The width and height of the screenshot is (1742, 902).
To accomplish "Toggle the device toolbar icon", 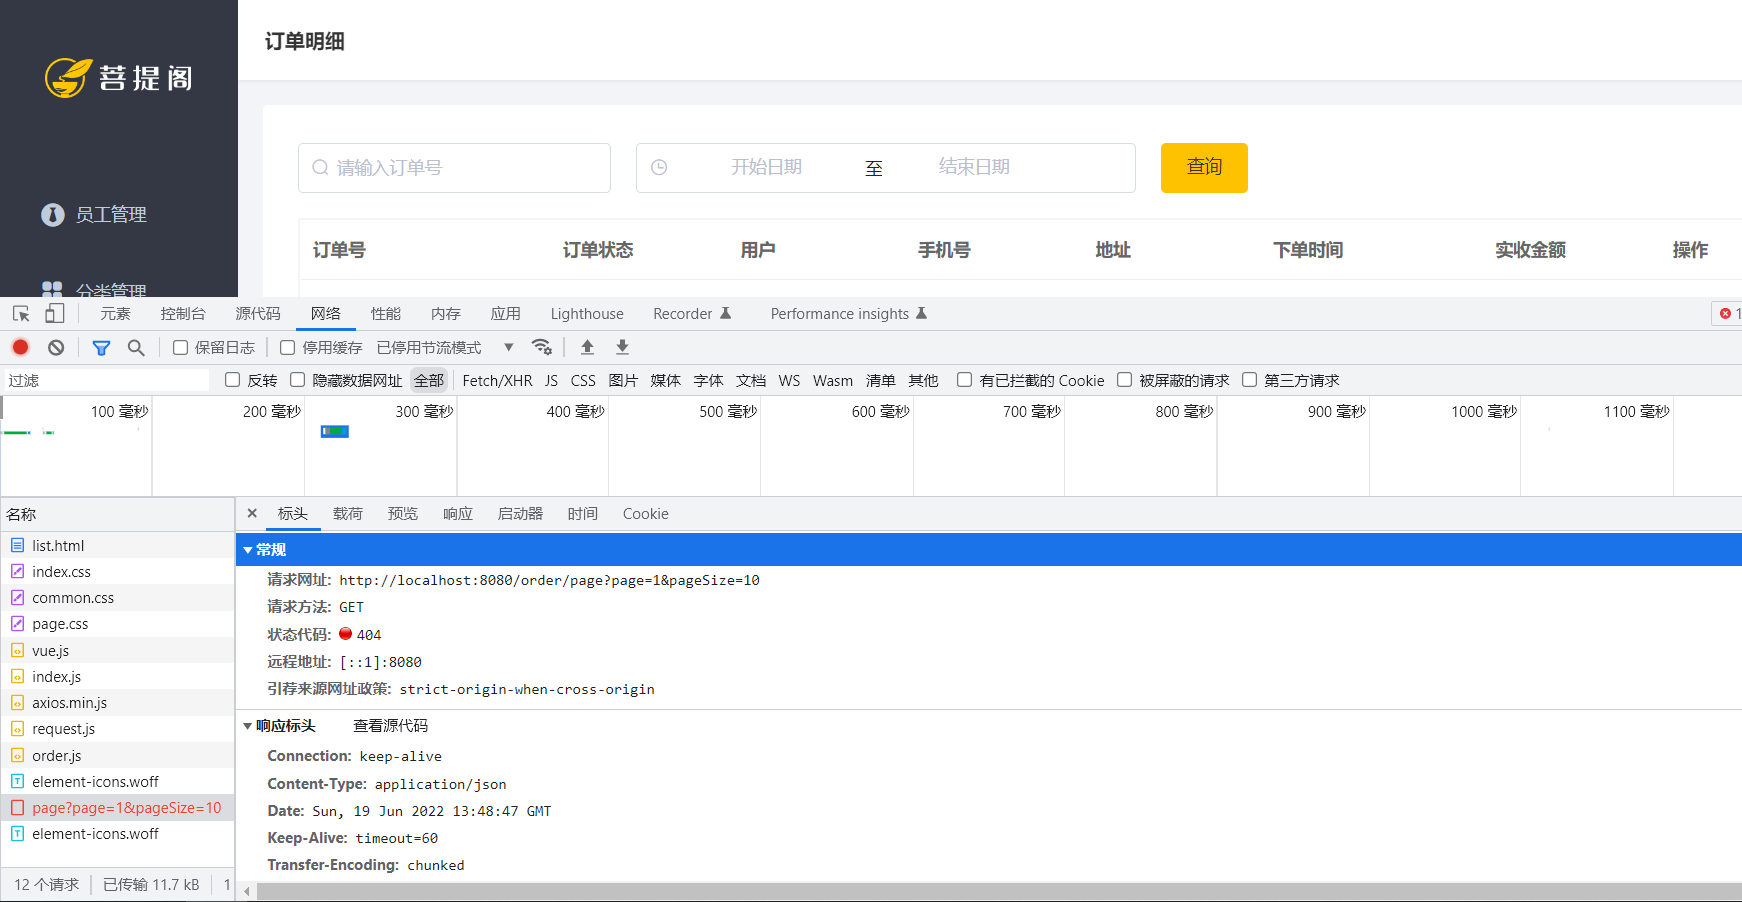I will tap(55, 314).
